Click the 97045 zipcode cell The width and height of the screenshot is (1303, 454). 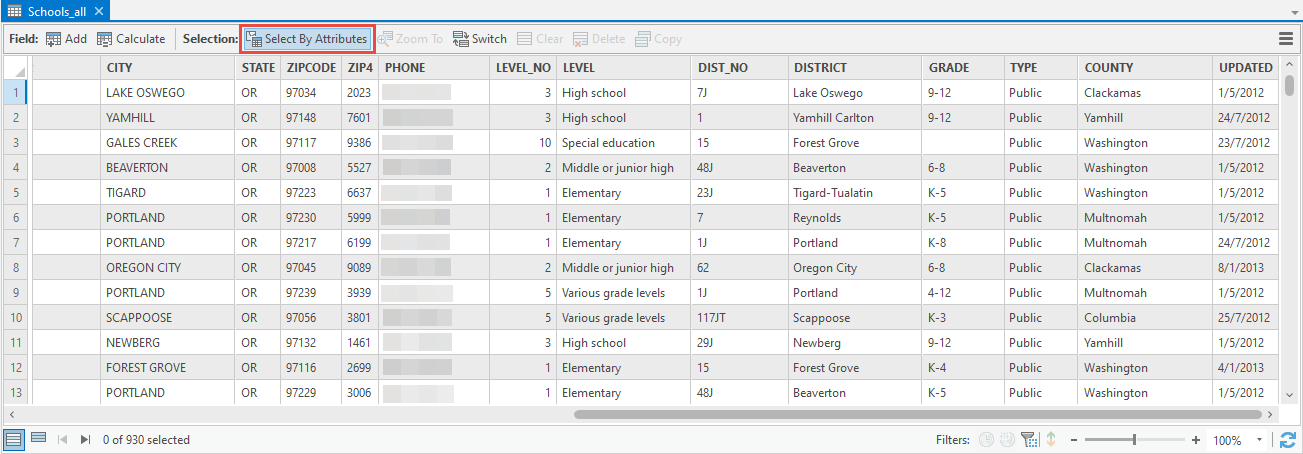point(310,268)
